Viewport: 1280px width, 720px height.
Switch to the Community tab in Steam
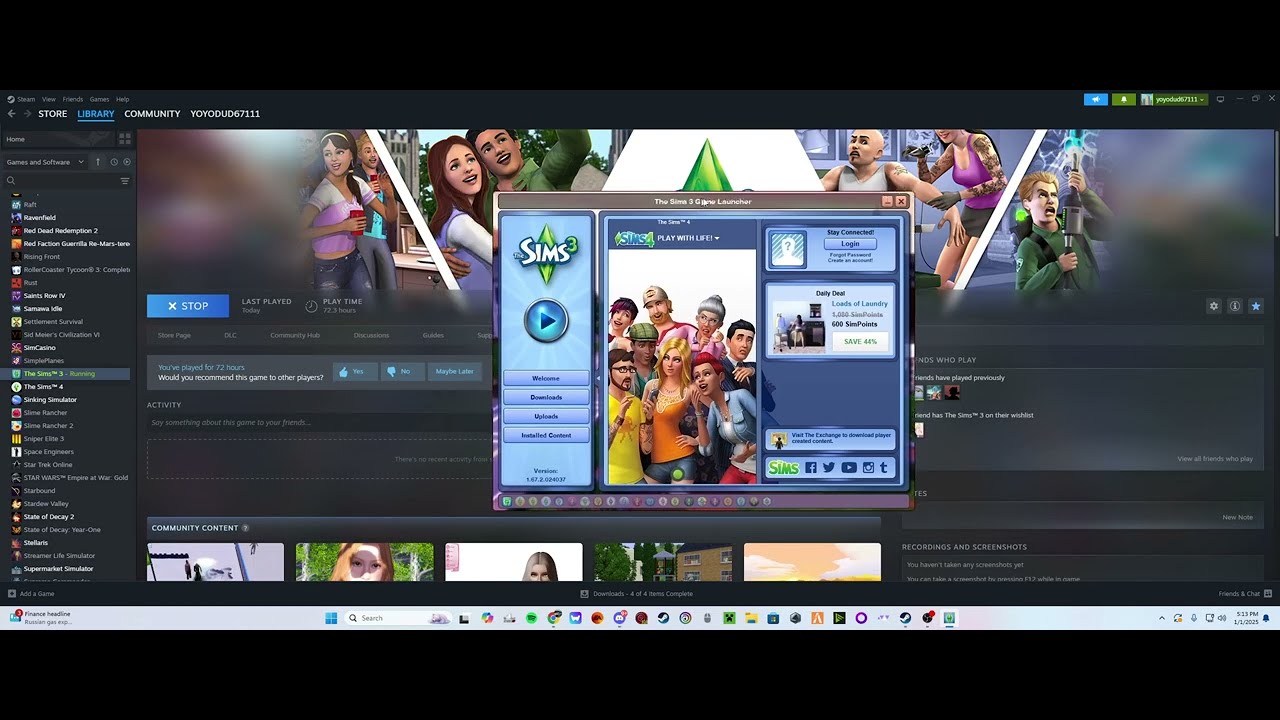tap(152, 114)
